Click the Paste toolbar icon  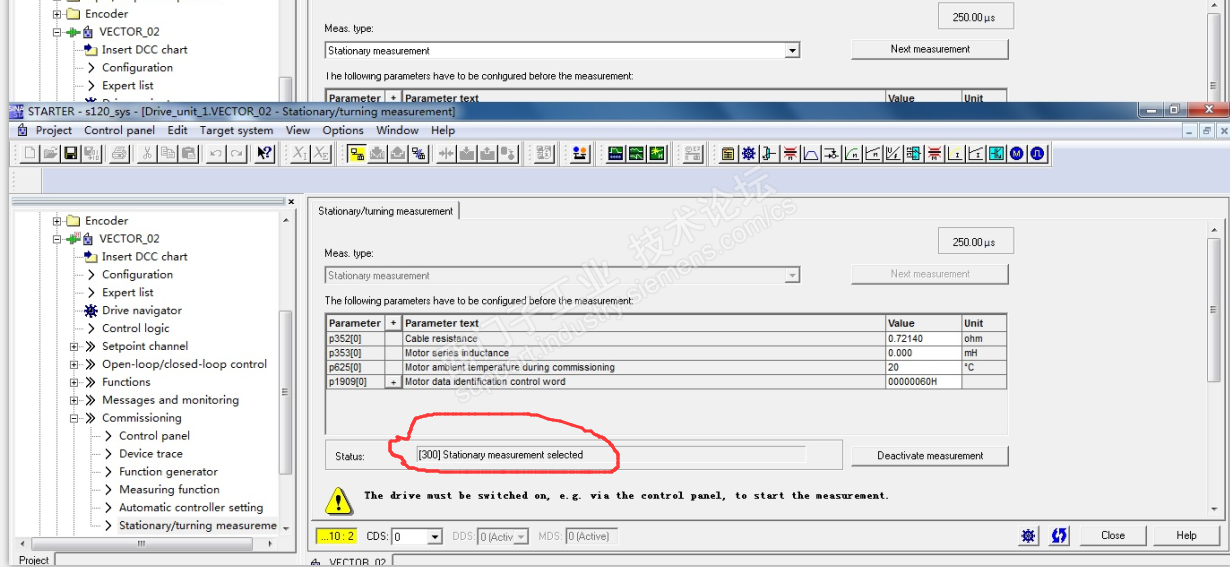[x=188, y=153]
